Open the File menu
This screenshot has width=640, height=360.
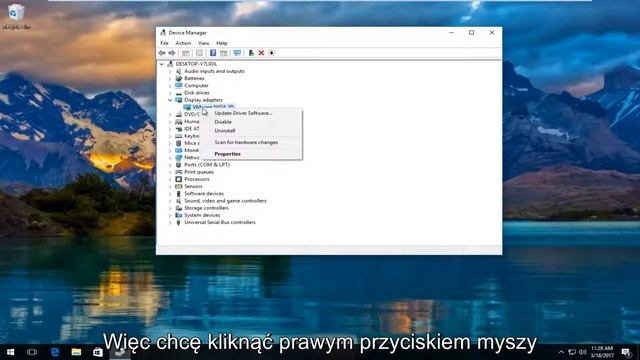coord(164,43)
